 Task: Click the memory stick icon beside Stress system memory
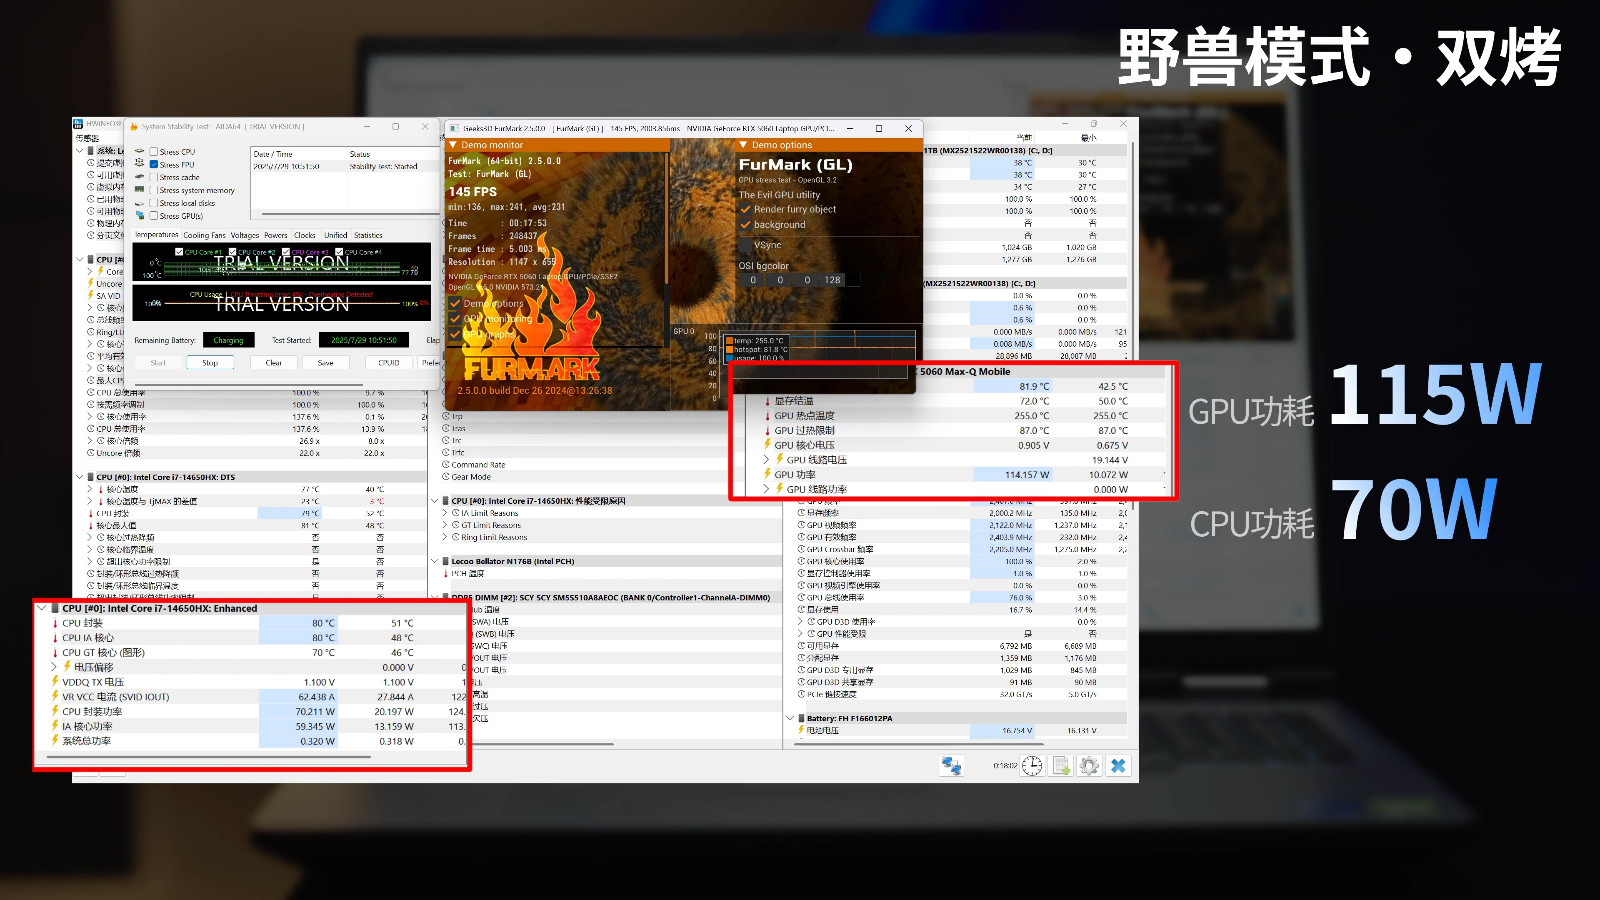[x=140, y=190]
